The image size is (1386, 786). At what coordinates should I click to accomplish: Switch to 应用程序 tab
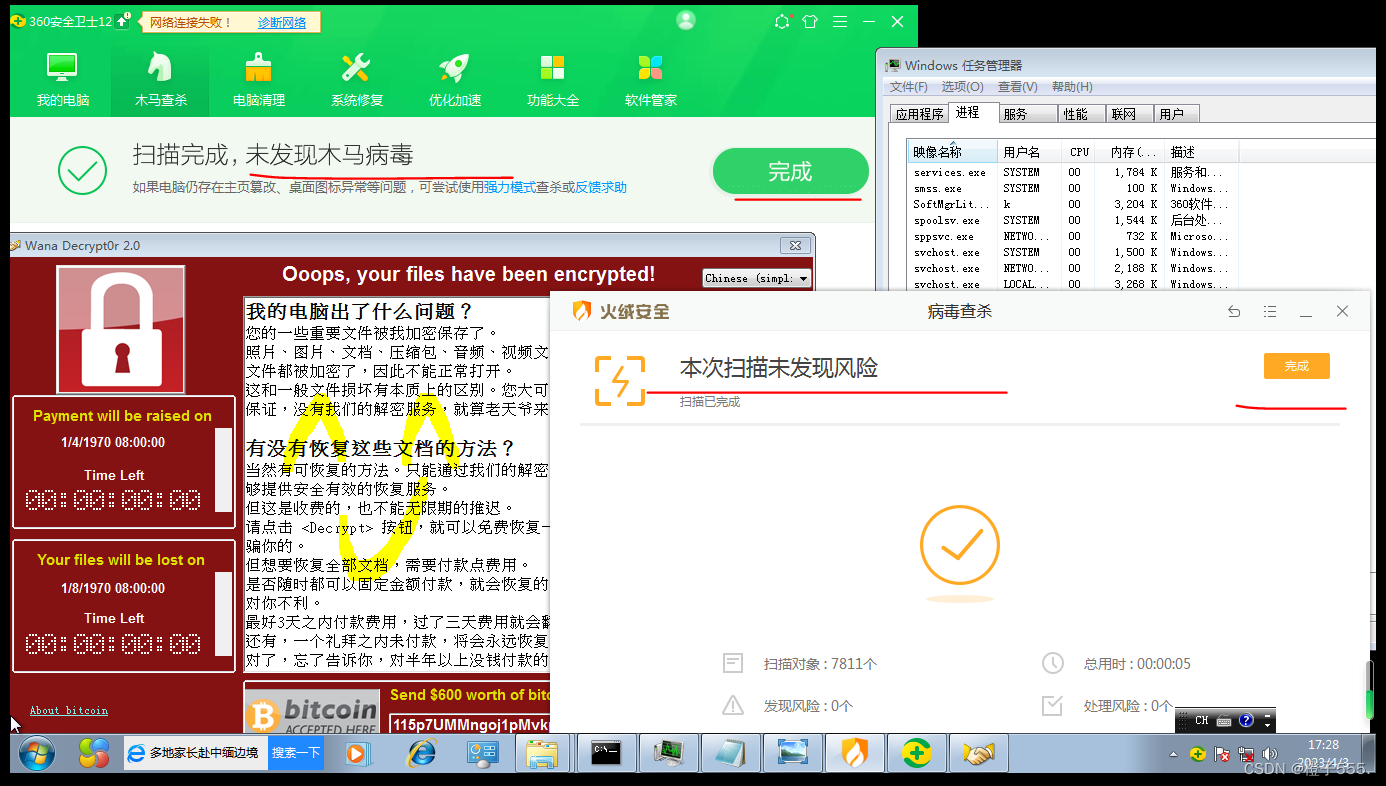[x=919, y=114]
